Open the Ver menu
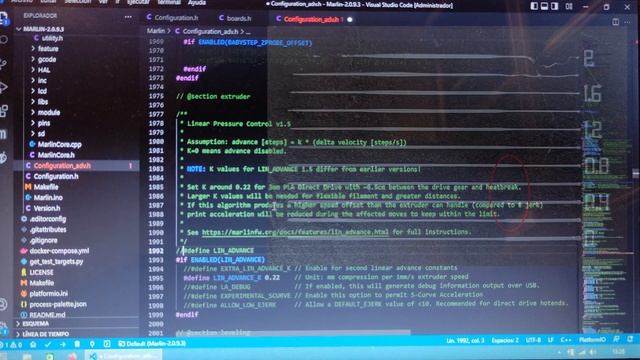 [103, 2]
